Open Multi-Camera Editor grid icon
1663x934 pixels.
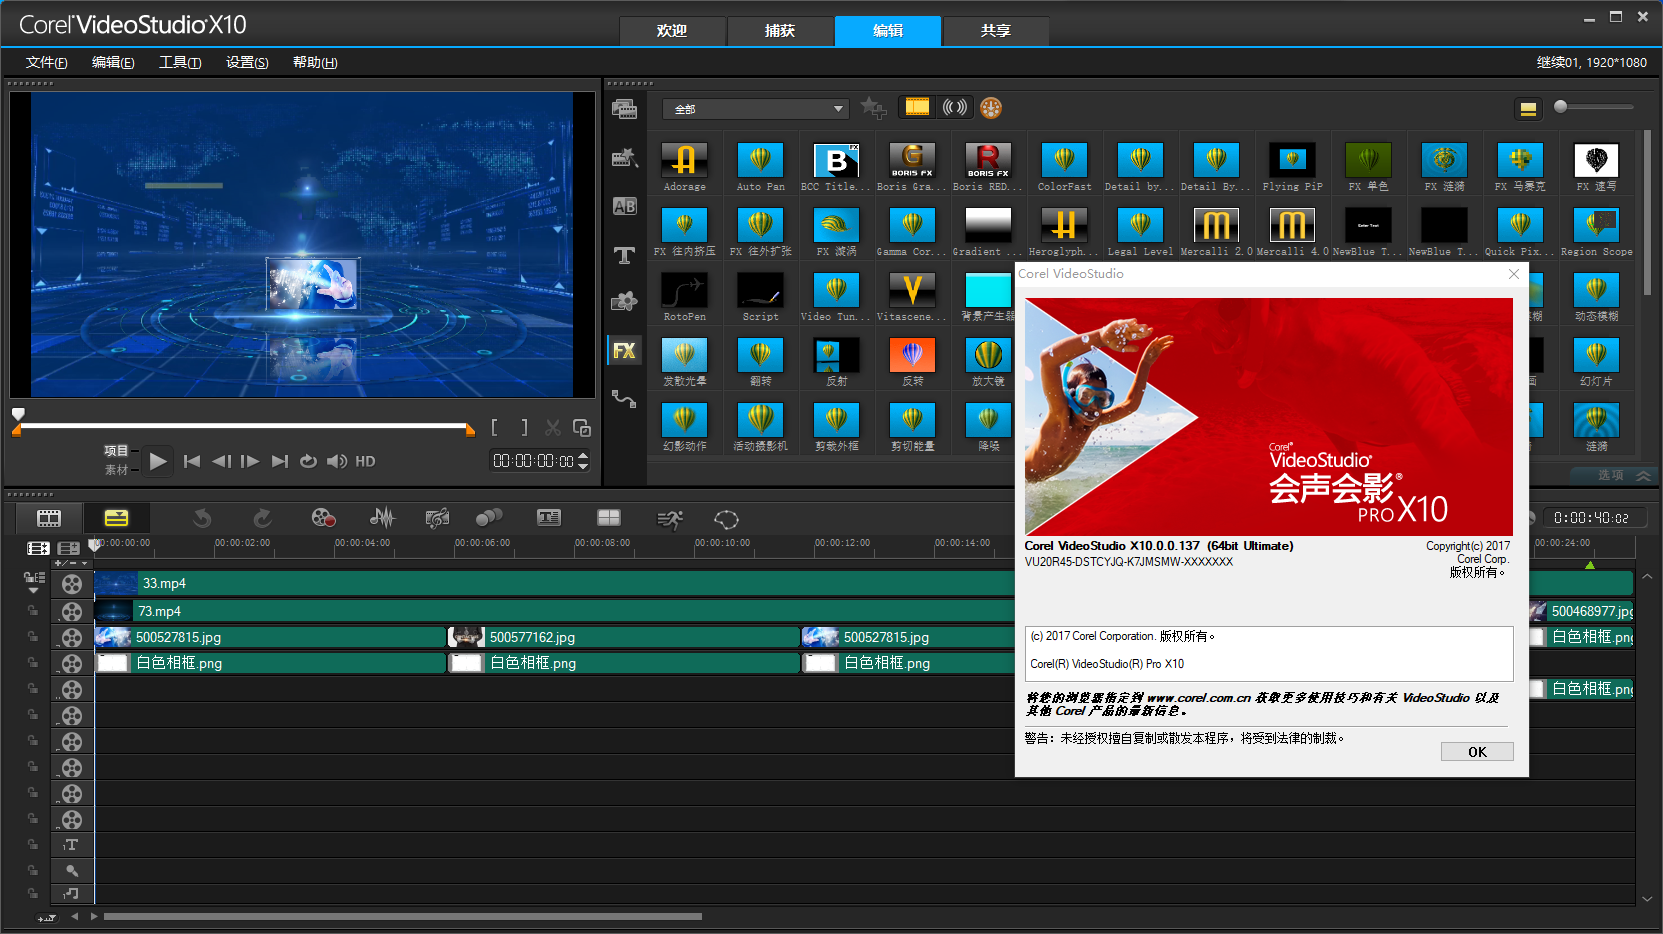point(609,518)
